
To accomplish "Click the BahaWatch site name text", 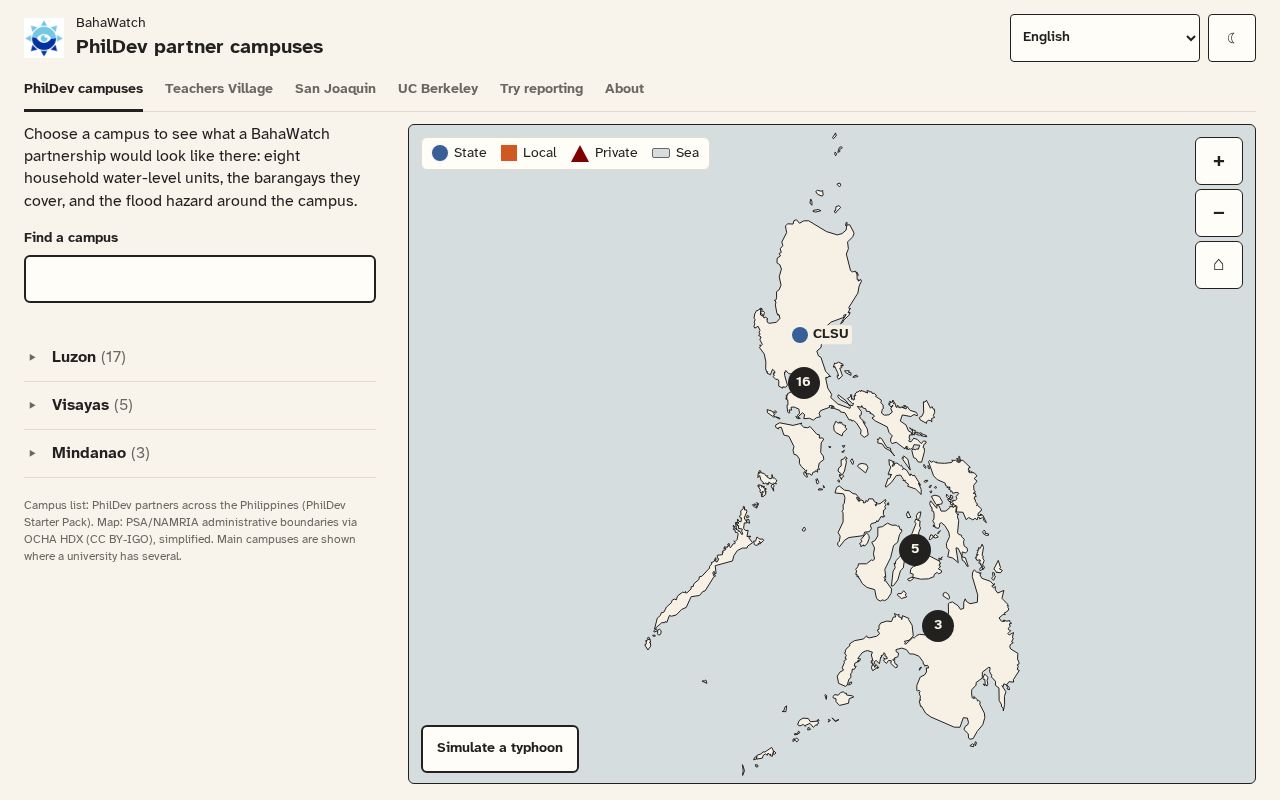I will (111, 22).
